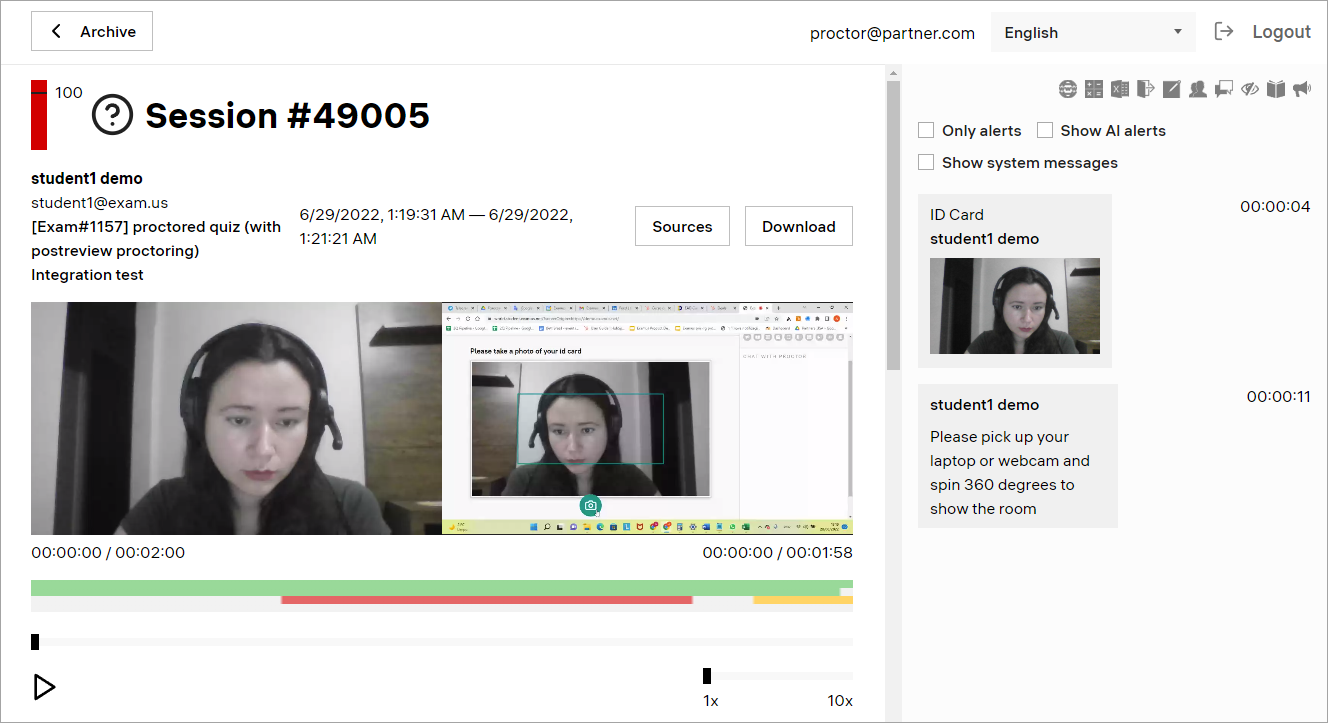
Task: Toggle Show system messages checkbox
Action: (x=926, y=162)
